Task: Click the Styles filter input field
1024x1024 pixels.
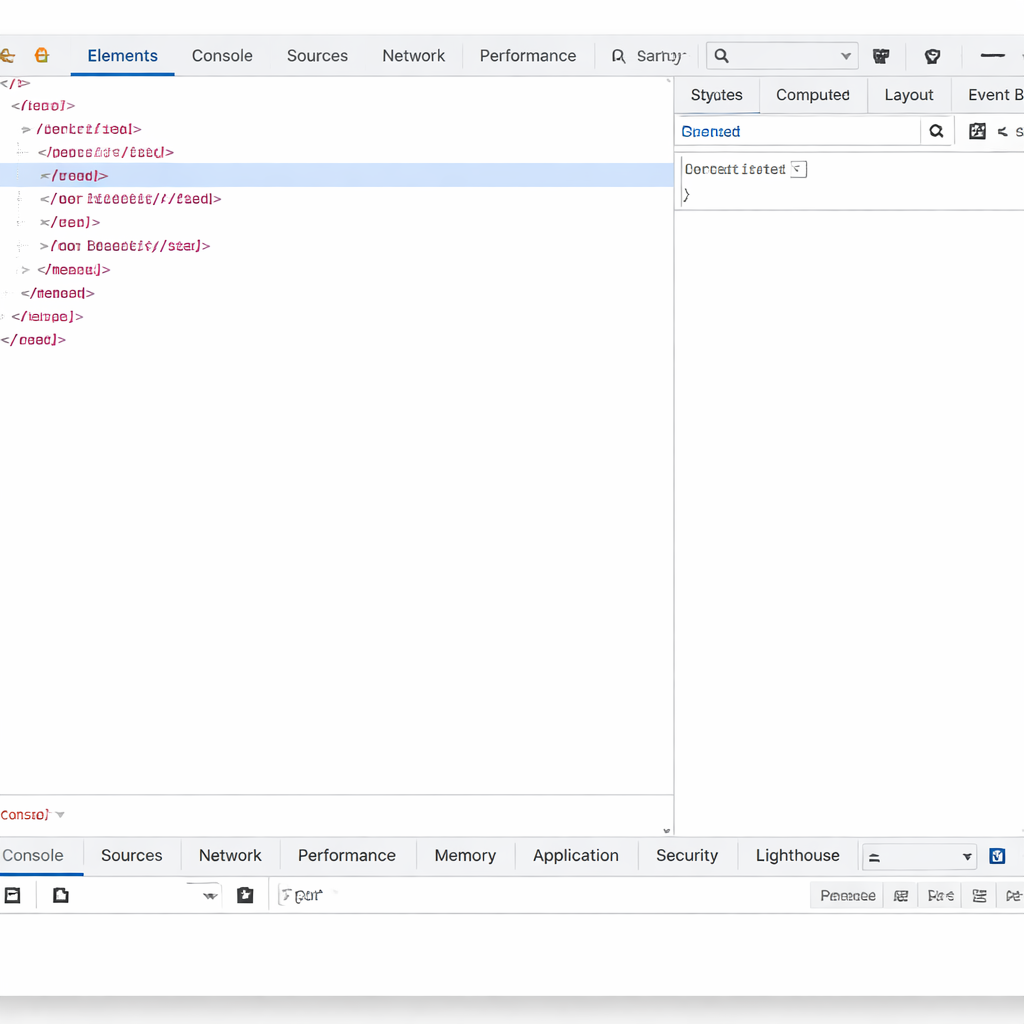Action: (796, 131)
